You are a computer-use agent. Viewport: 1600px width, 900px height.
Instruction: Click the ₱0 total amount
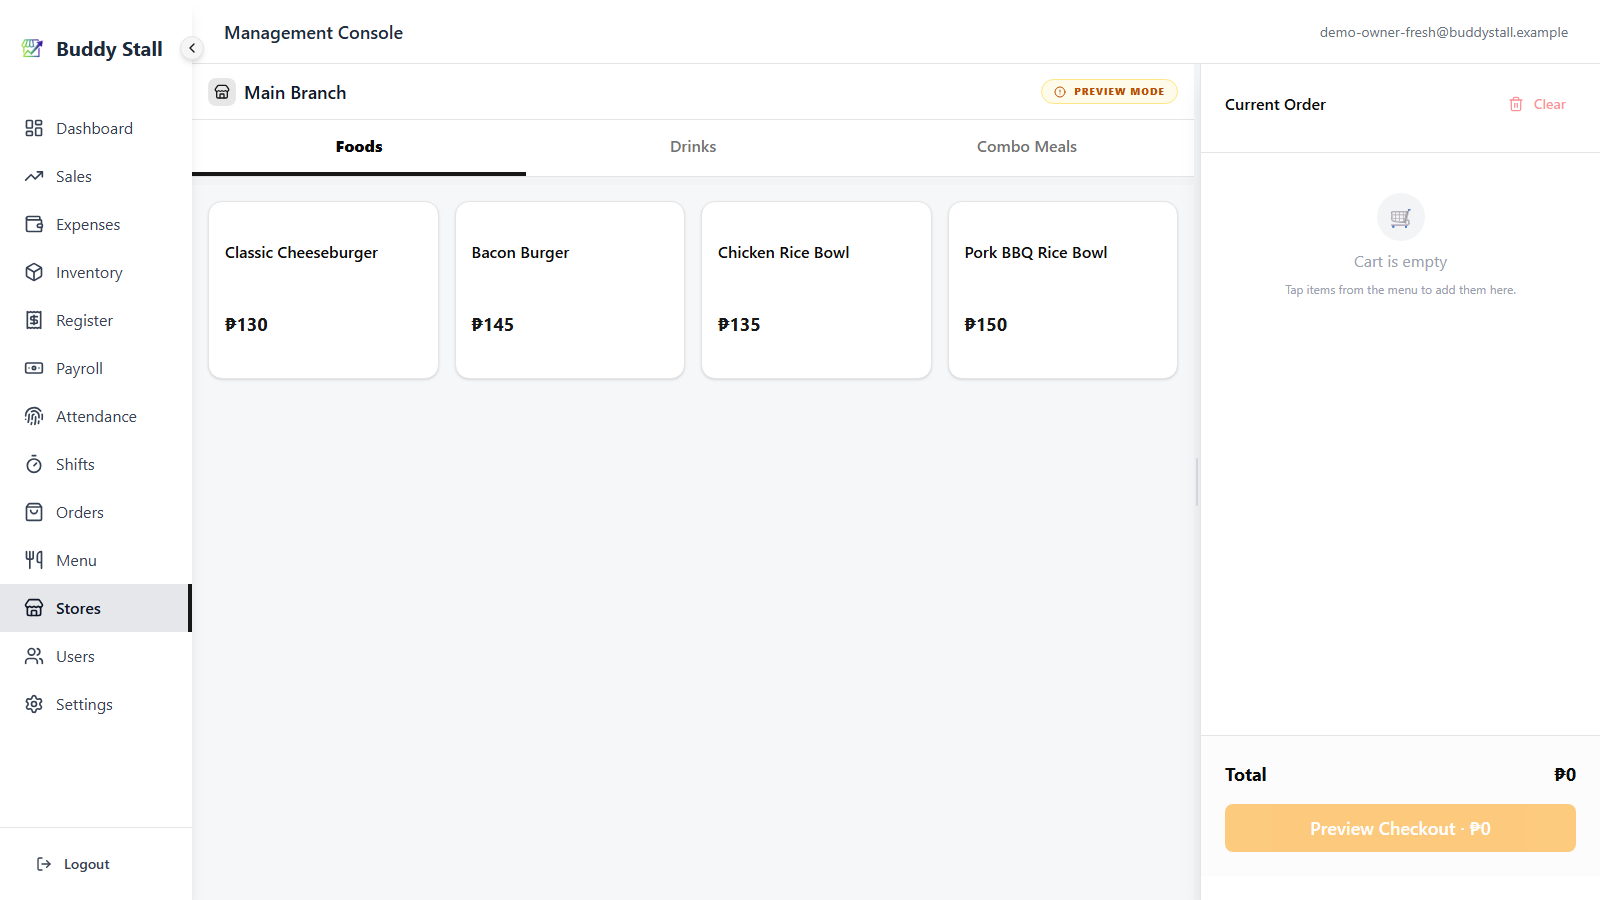[1565, 774]
